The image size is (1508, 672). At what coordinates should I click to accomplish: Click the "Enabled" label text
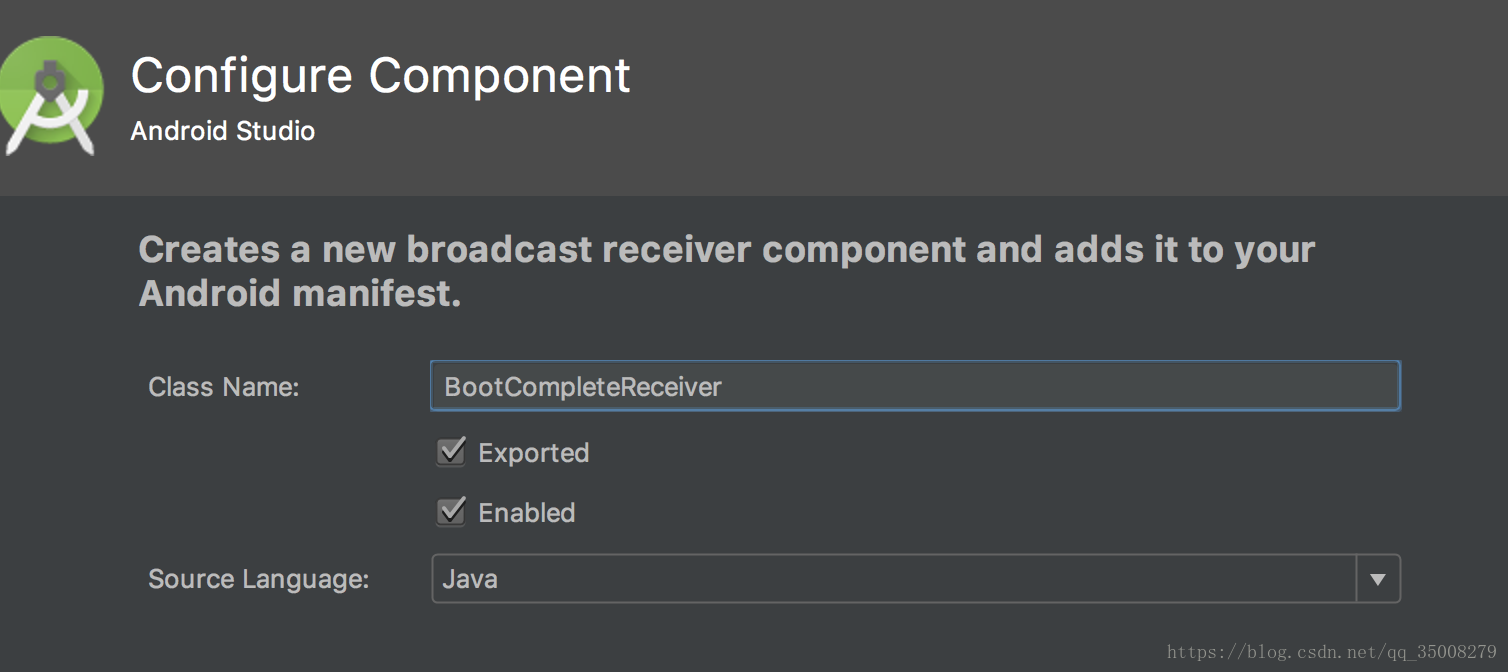click(x=527, y=513)
